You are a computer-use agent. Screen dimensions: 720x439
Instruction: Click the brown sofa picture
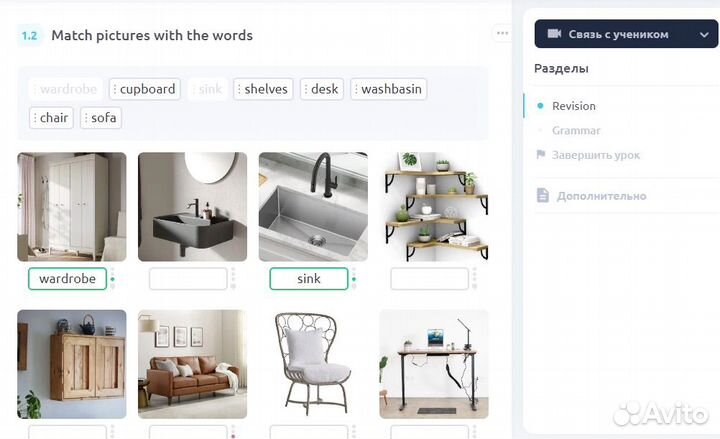coord(192,364)
